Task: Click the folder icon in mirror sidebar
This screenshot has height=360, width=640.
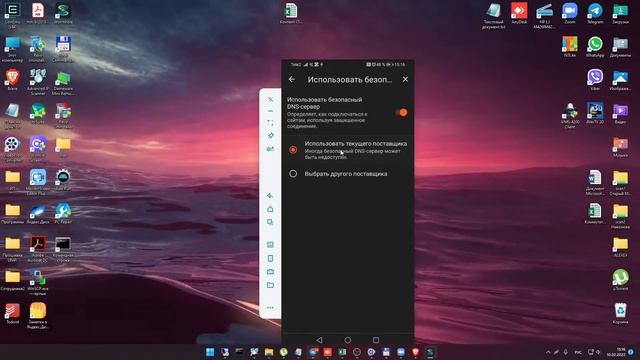Action: [x=270, y=285]
